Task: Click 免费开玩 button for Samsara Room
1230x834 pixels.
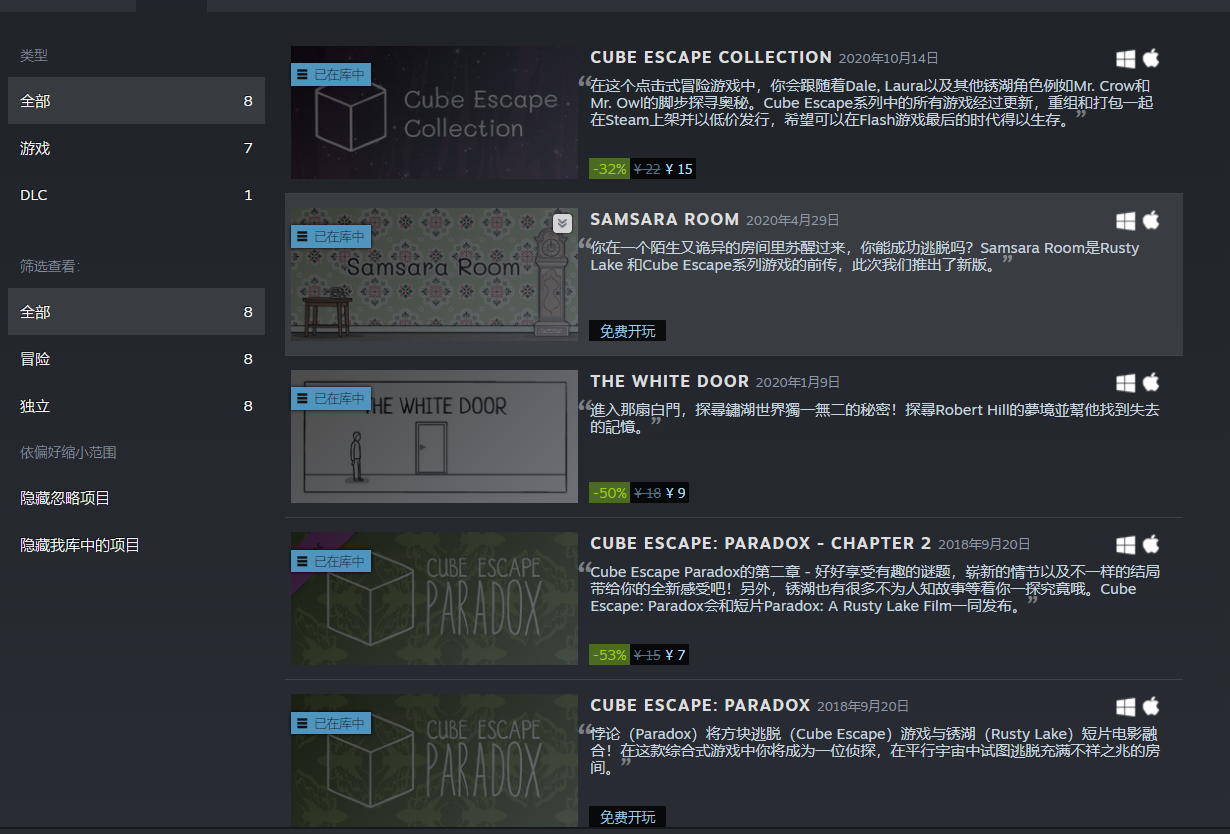Action: 627,331
